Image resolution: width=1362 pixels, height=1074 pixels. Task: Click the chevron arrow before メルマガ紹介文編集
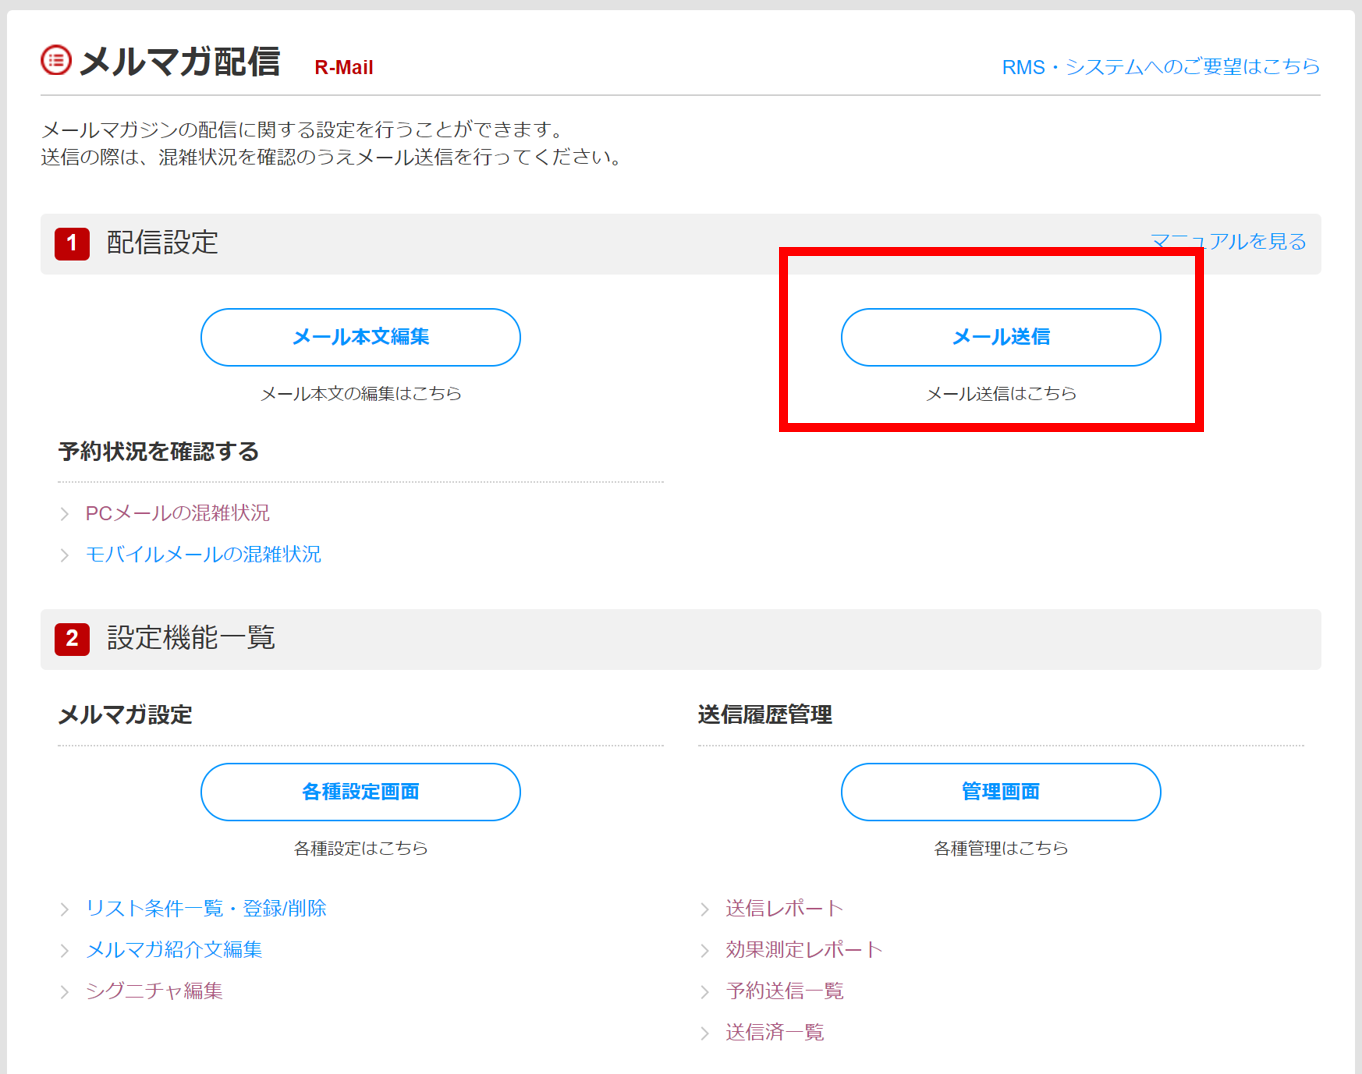[x=65, y=950]
